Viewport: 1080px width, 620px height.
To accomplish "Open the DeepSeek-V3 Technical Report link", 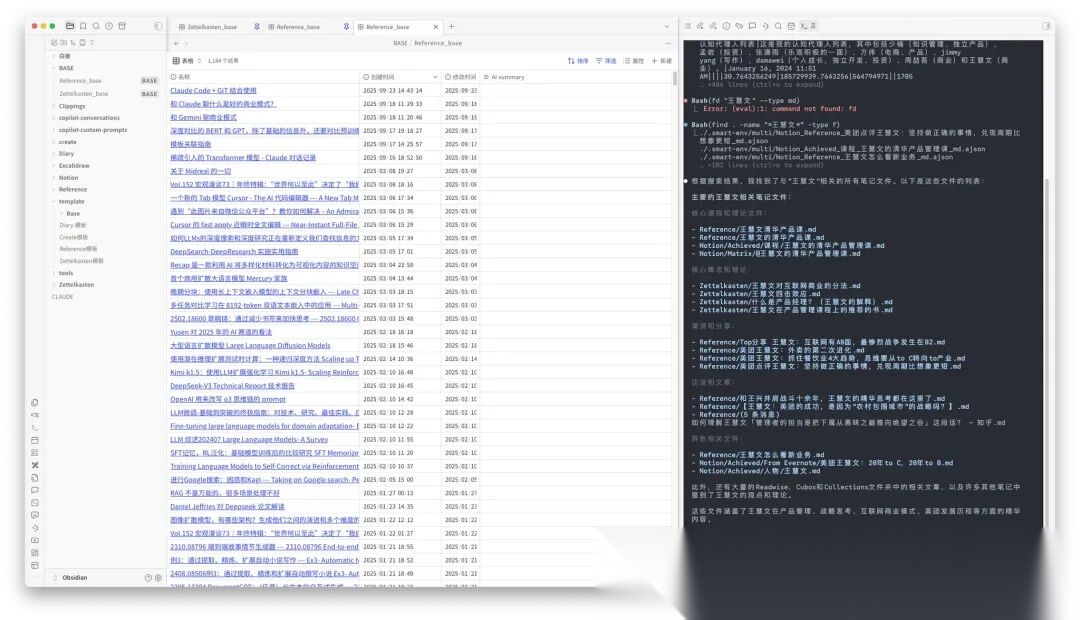I will pos(232,386).
